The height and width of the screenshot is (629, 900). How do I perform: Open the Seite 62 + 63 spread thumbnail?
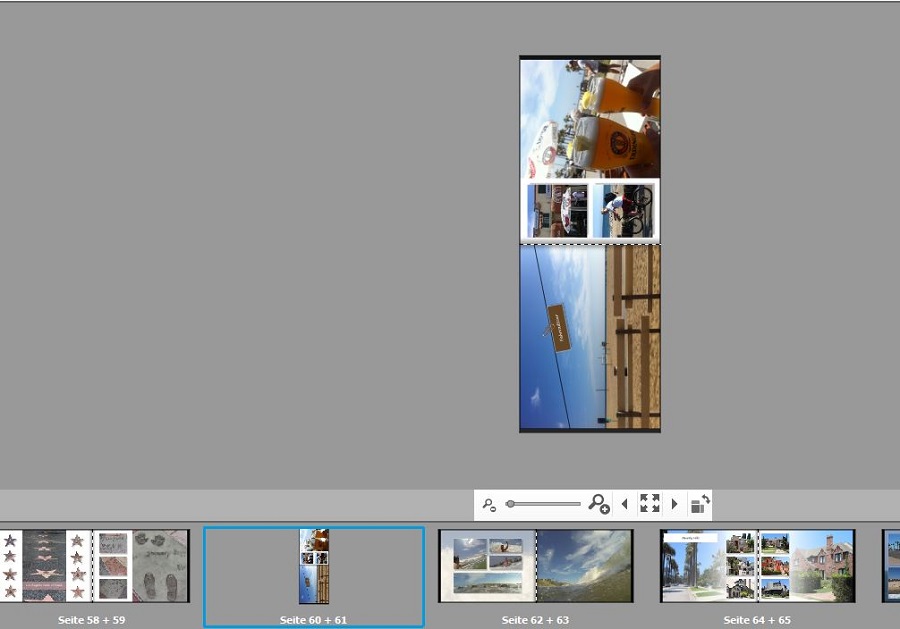pyautogui.click(x=536, y=566)
